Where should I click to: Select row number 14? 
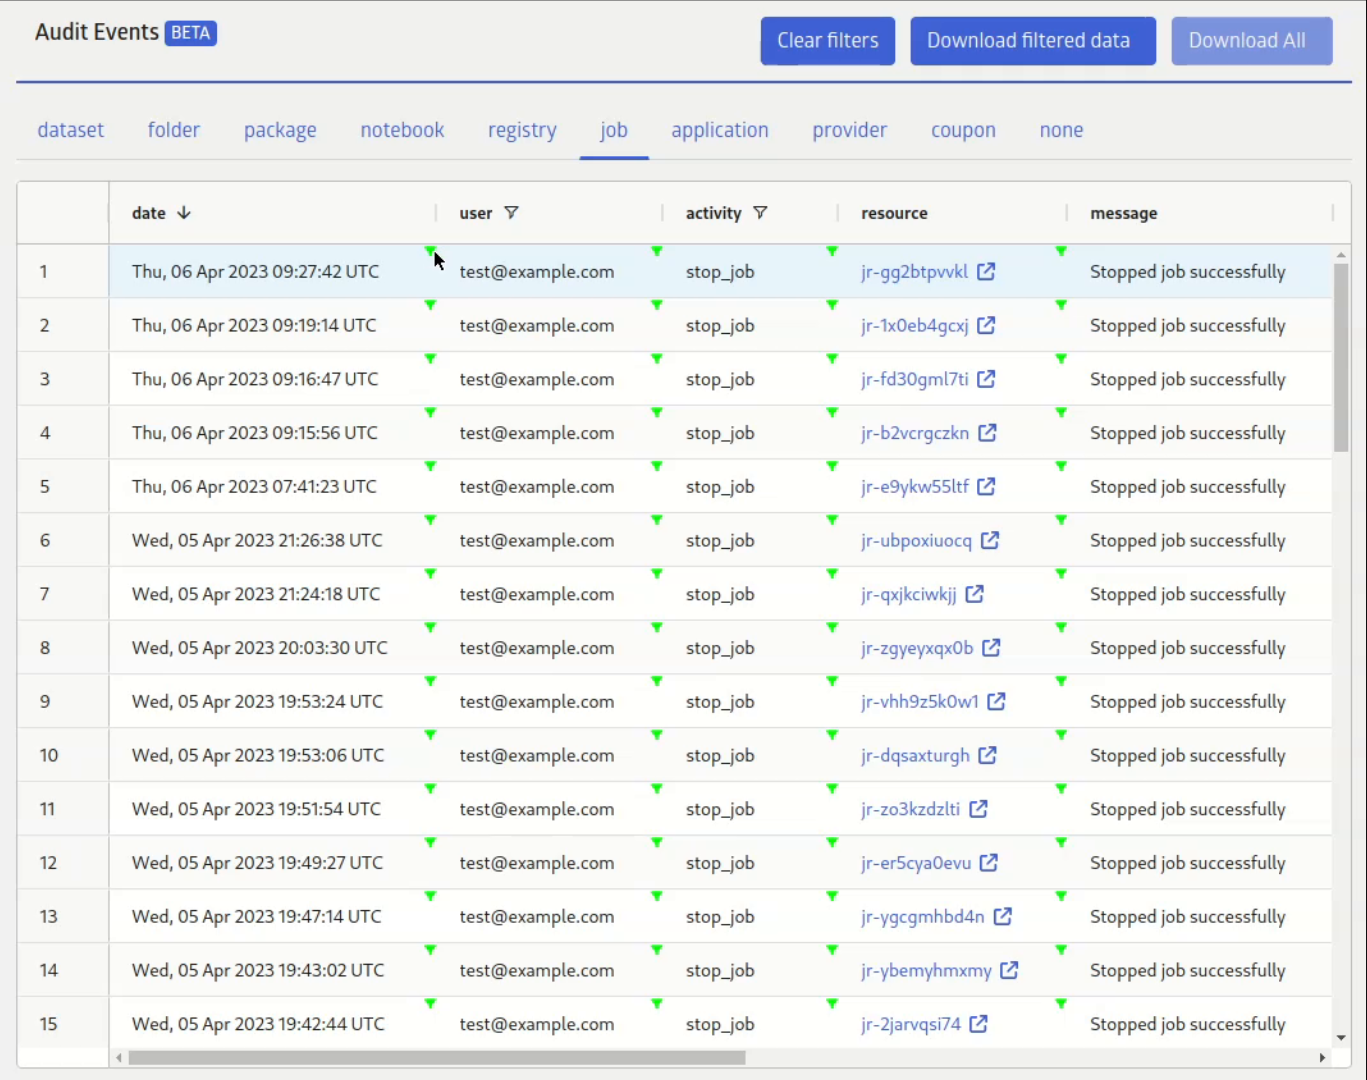tap(49, 970)
